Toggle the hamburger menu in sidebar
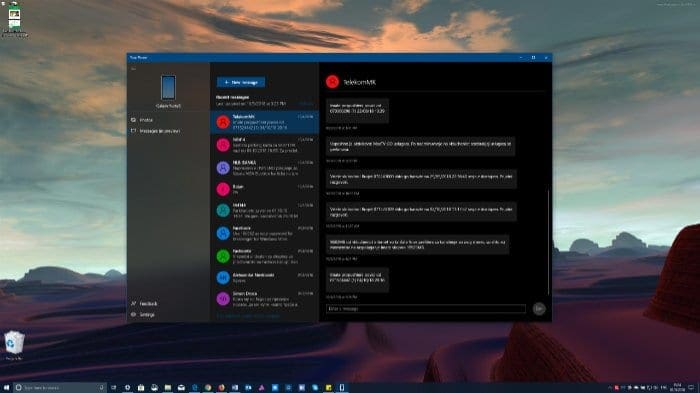 133,69
